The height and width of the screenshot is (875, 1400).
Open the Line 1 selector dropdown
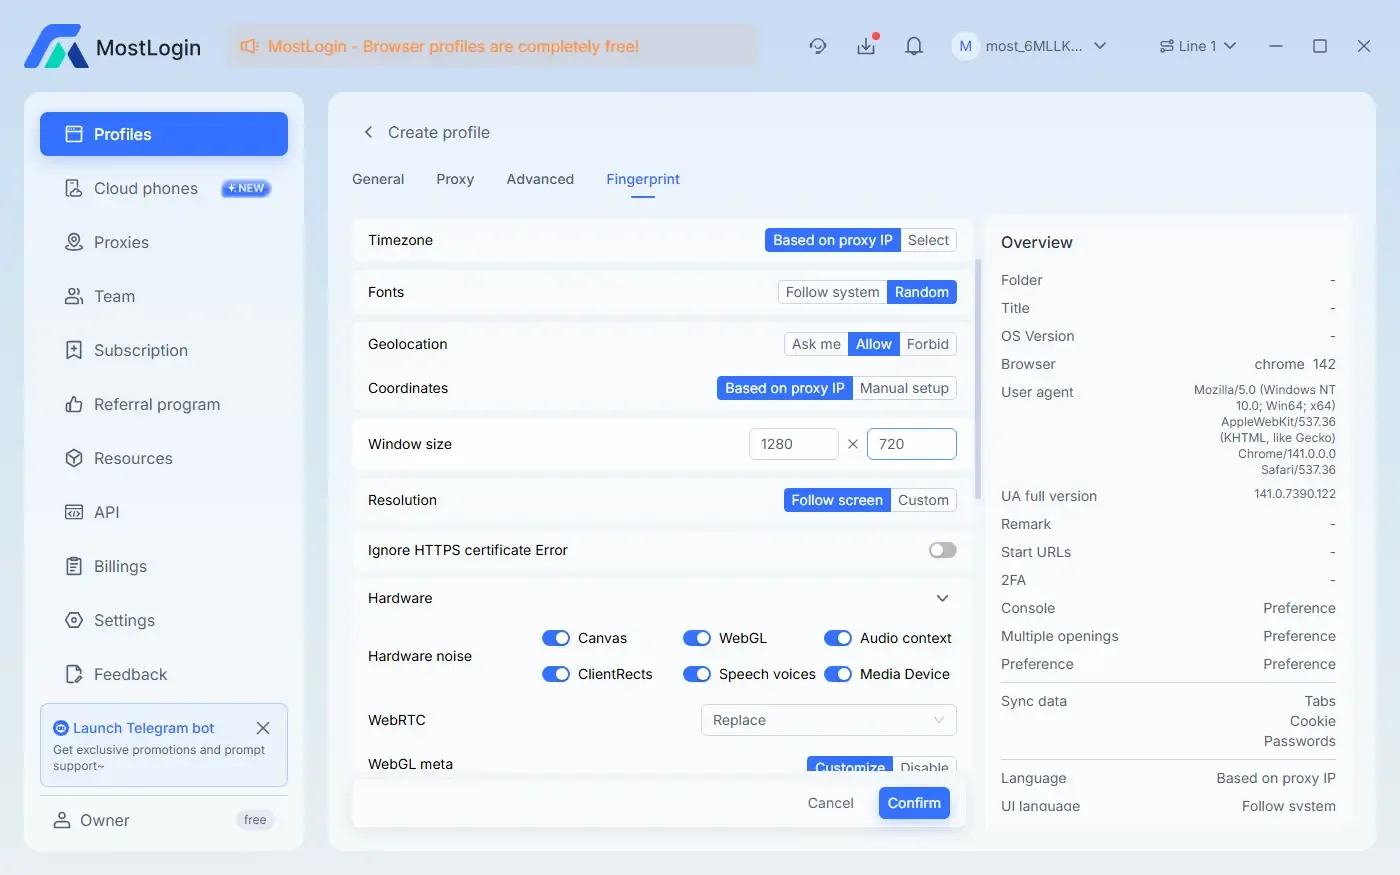click(1197, 45)
